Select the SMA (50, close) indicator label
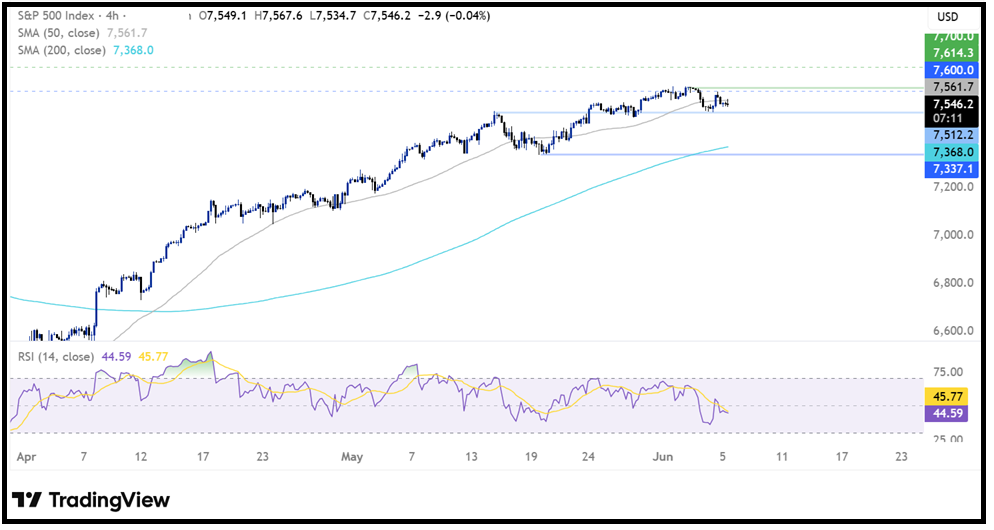 coord(58,33)
